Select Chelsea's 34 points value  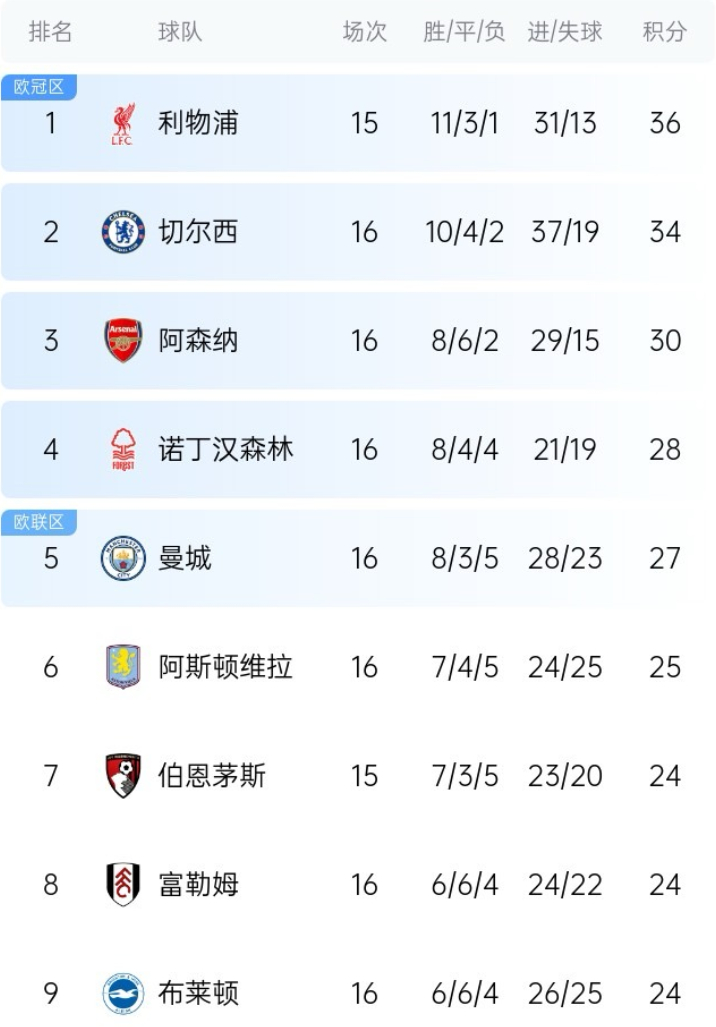[665, 232]
